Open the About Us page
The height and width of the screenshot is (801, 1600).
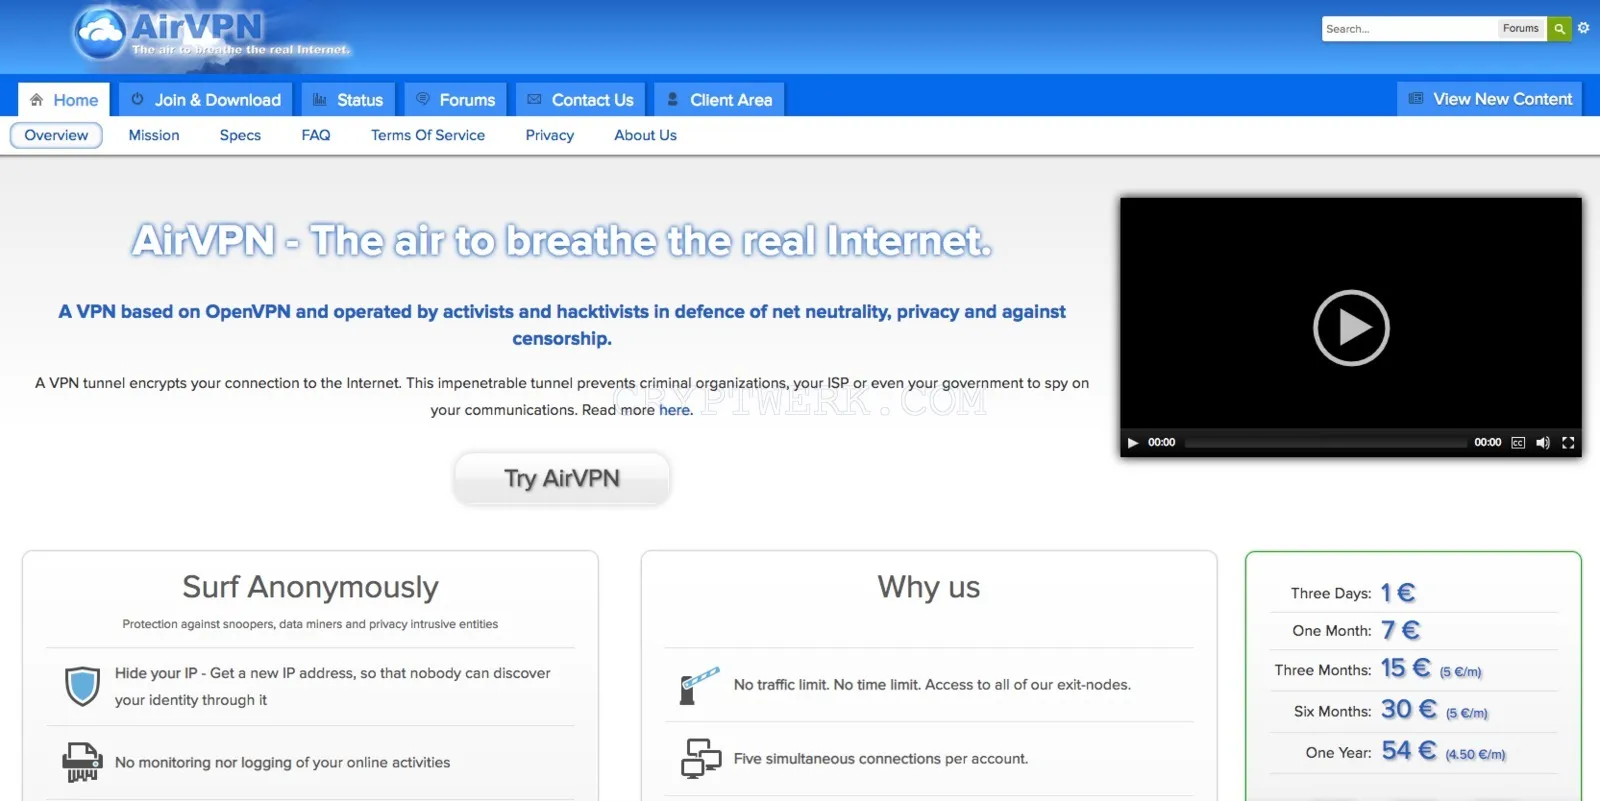point(645,135)
